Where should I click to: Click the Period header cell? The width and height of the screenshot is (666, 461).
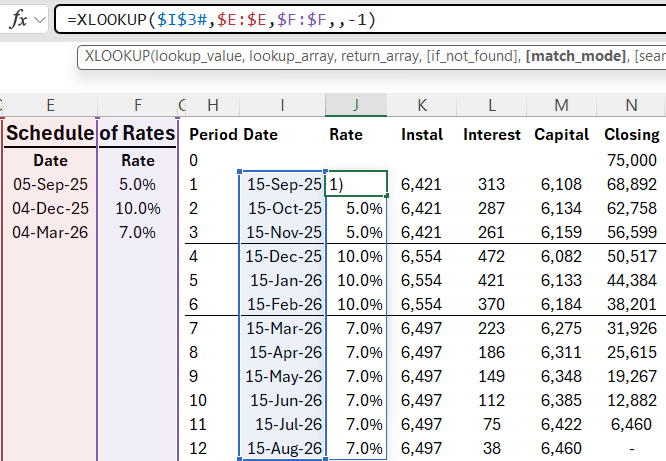(213, 135)
